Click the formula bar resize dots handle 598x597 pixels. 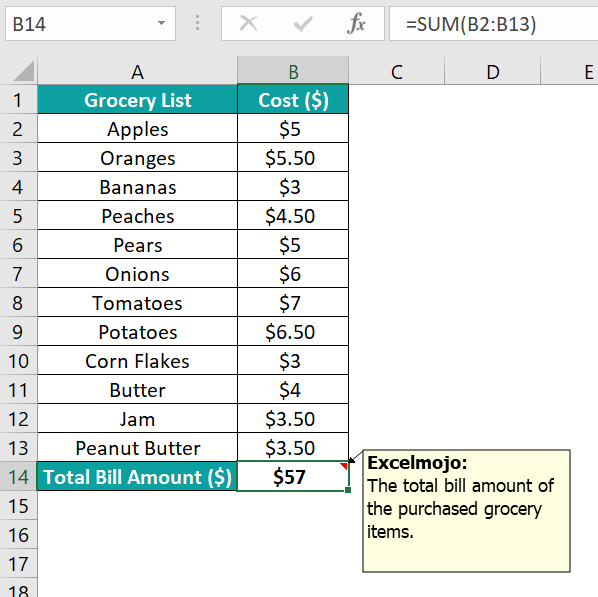[x=197, y=23]
